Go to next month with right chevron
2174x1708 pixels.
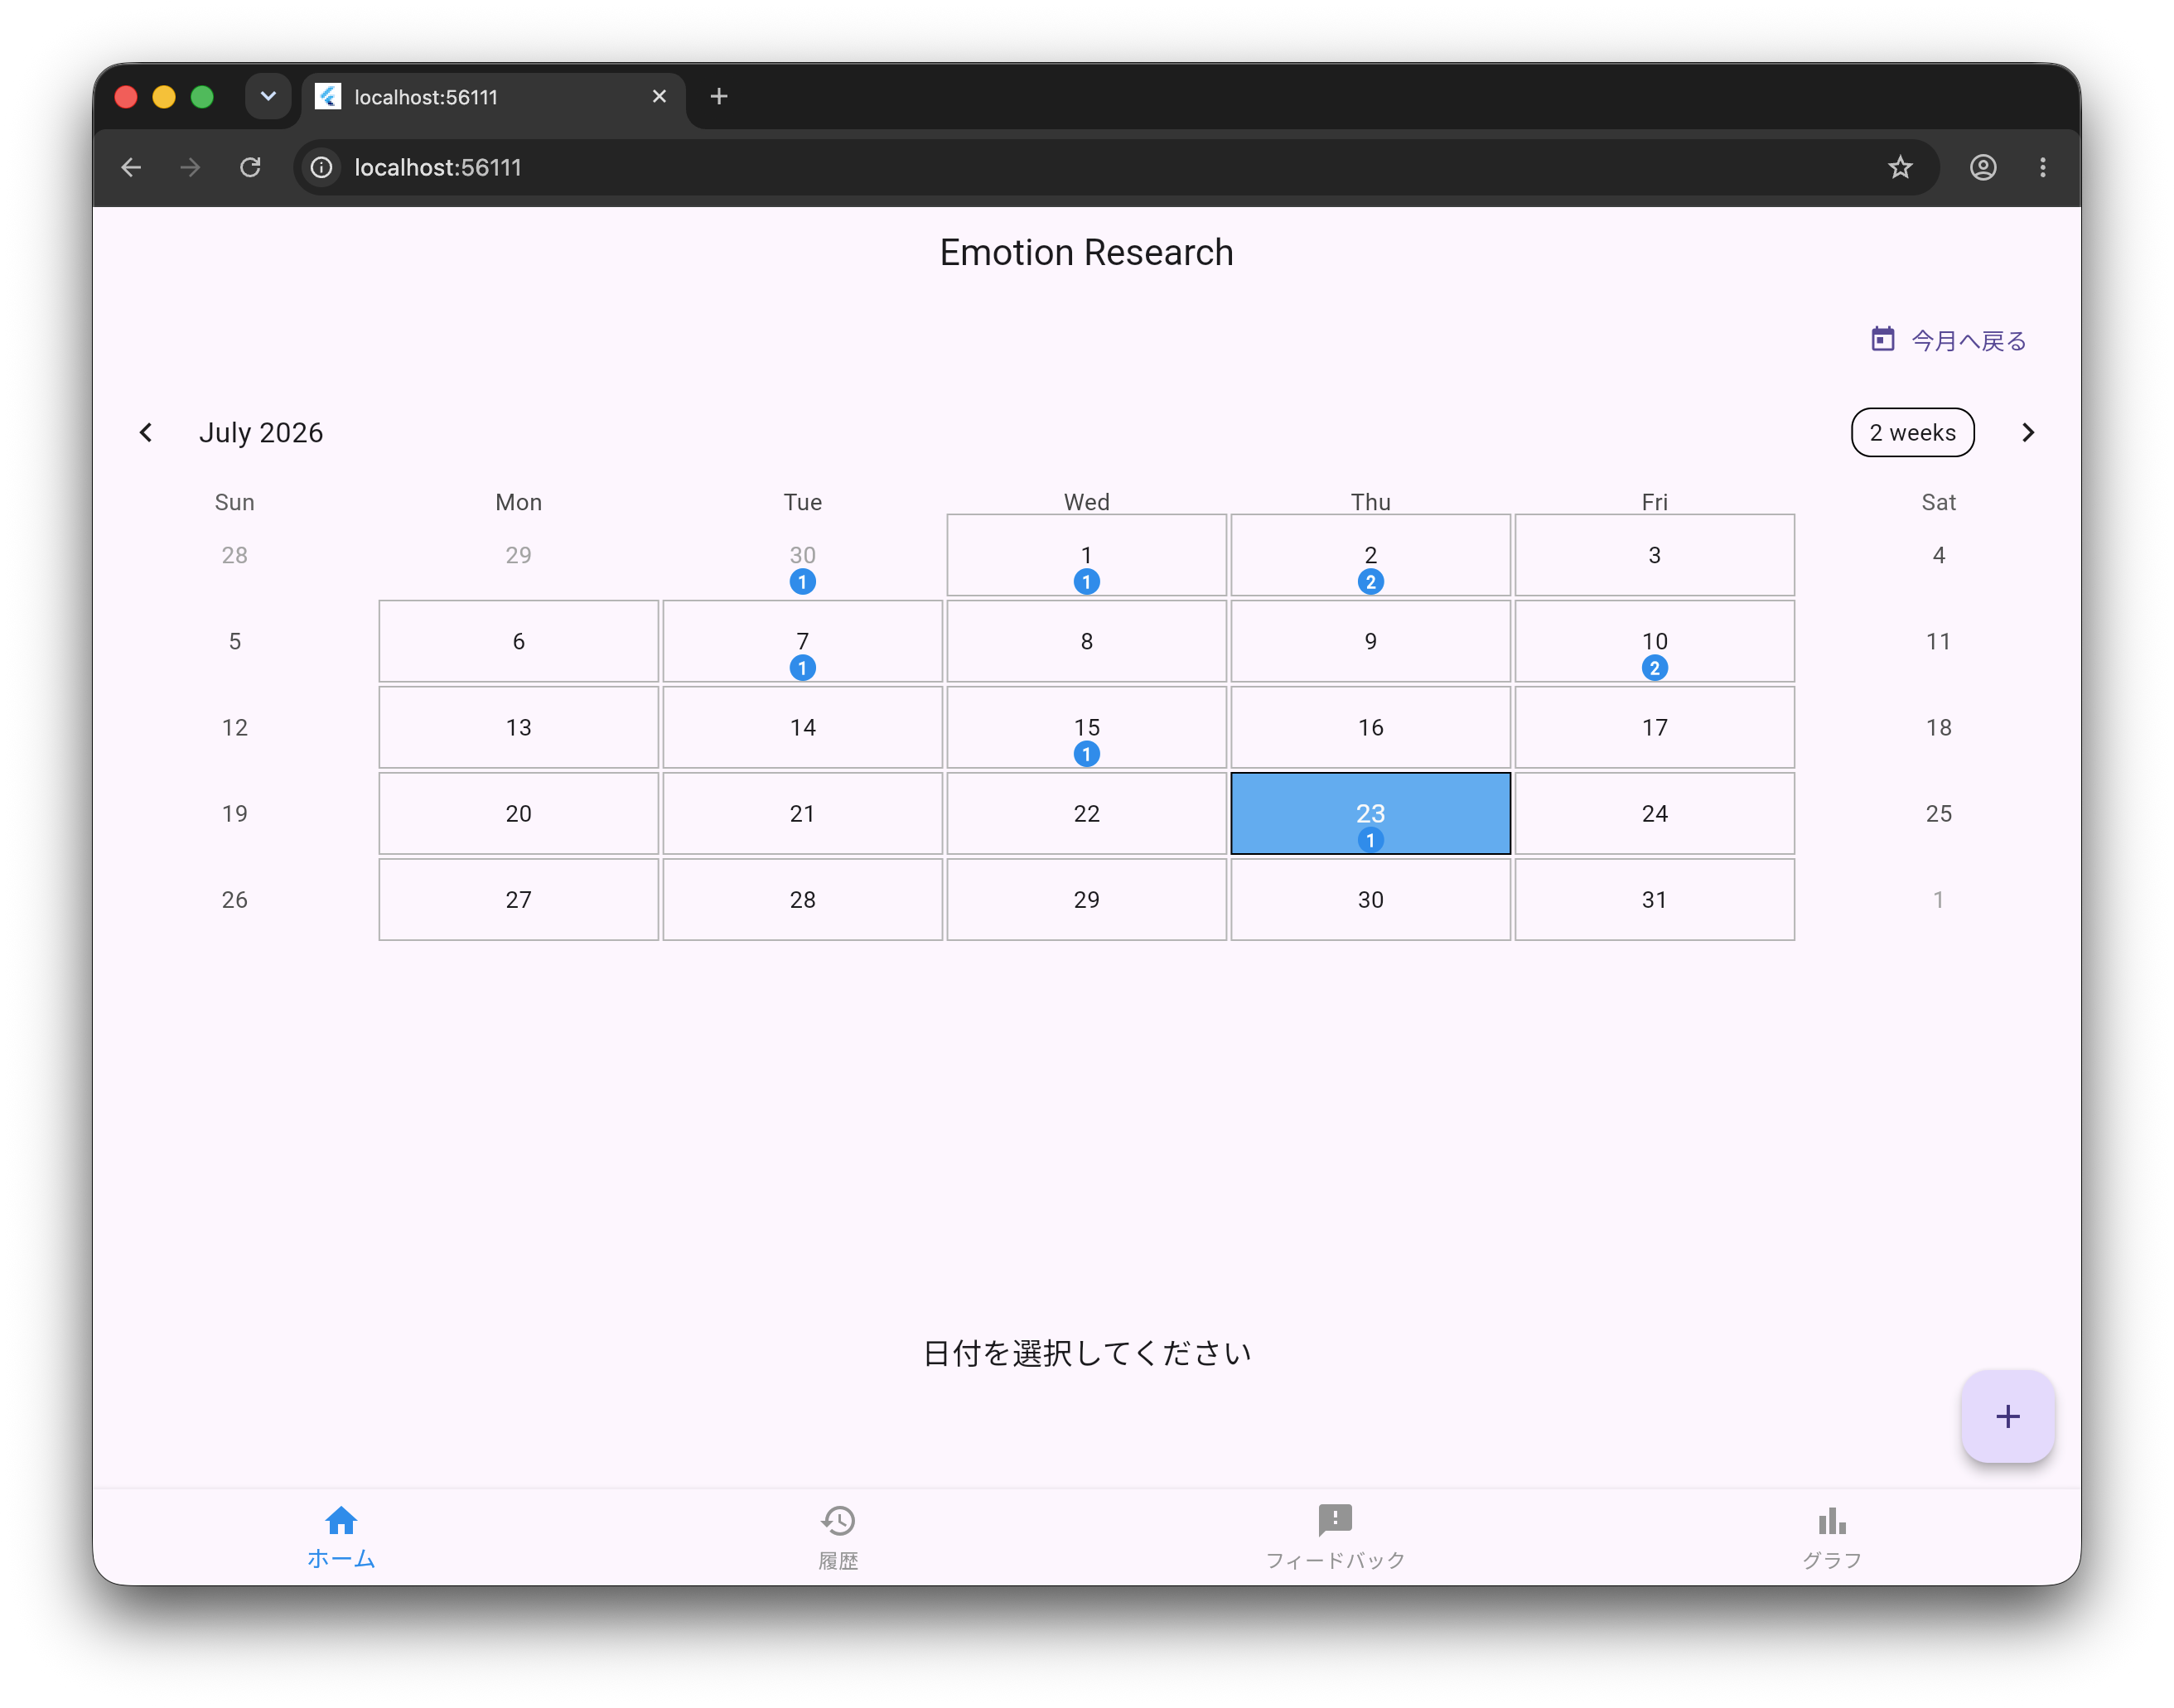(x=2027, y=432)
